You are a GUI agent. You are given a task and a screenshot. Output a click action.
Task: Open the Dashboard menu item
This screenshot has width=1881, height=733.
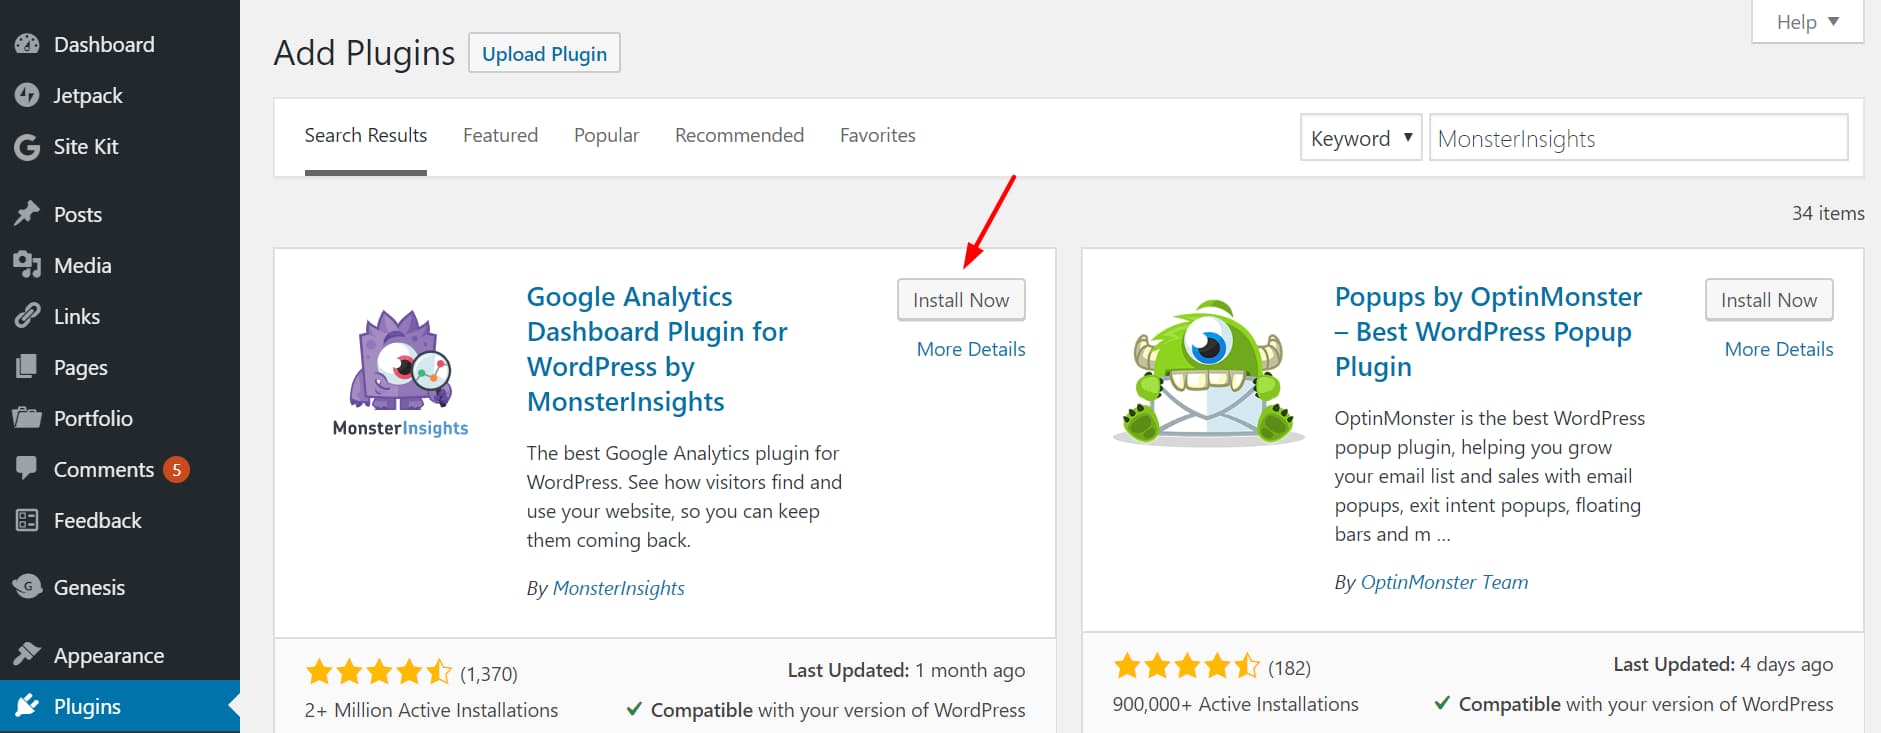tap(104, 44)
